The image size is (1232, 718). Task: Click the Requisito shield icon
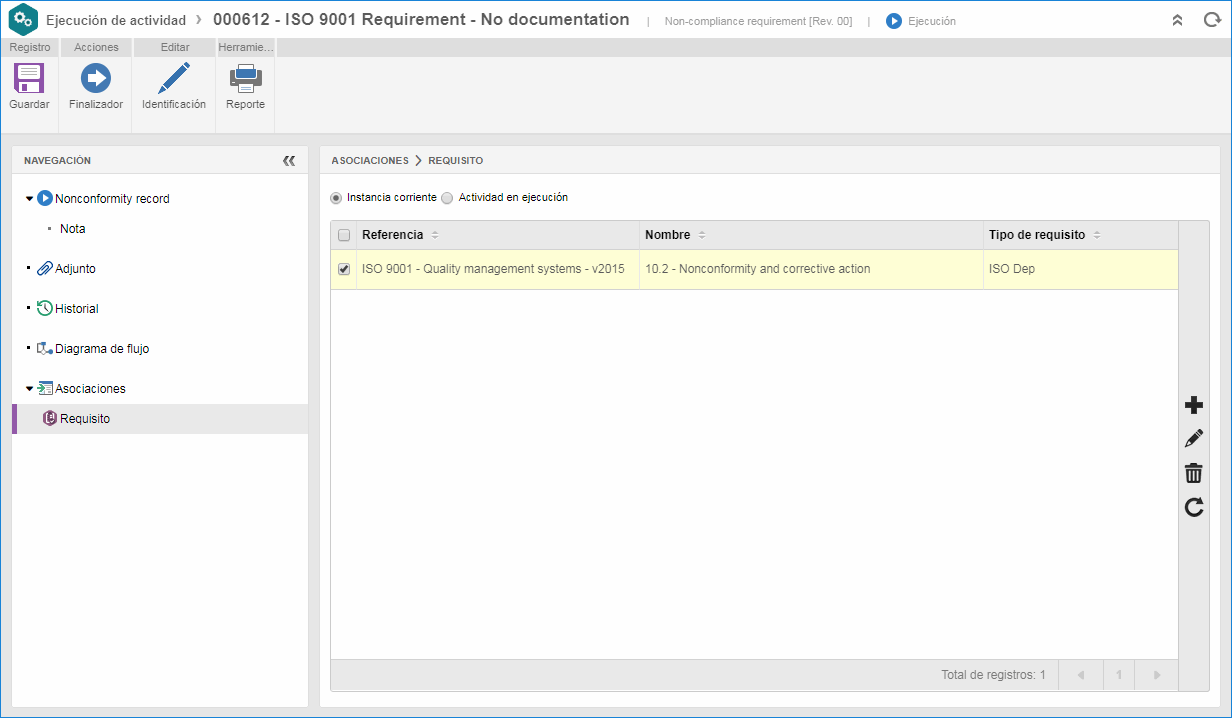click(50, 418)
